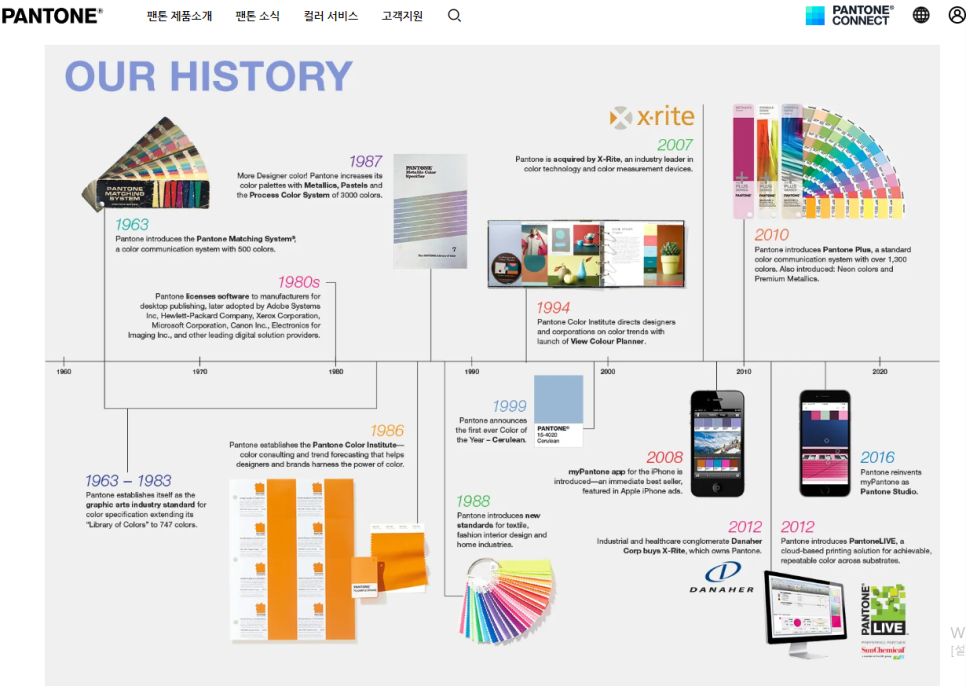
Task: Click the 2012 heading above the PantoneLIVE text
Action: [798, 527]
